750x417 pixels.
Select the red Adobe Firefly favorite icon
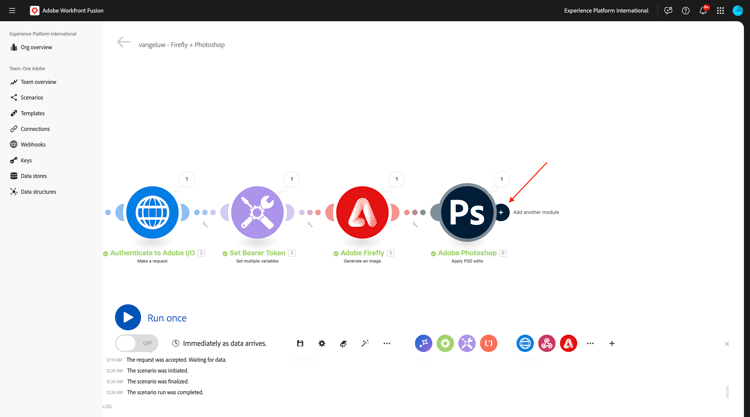point(568,343)
